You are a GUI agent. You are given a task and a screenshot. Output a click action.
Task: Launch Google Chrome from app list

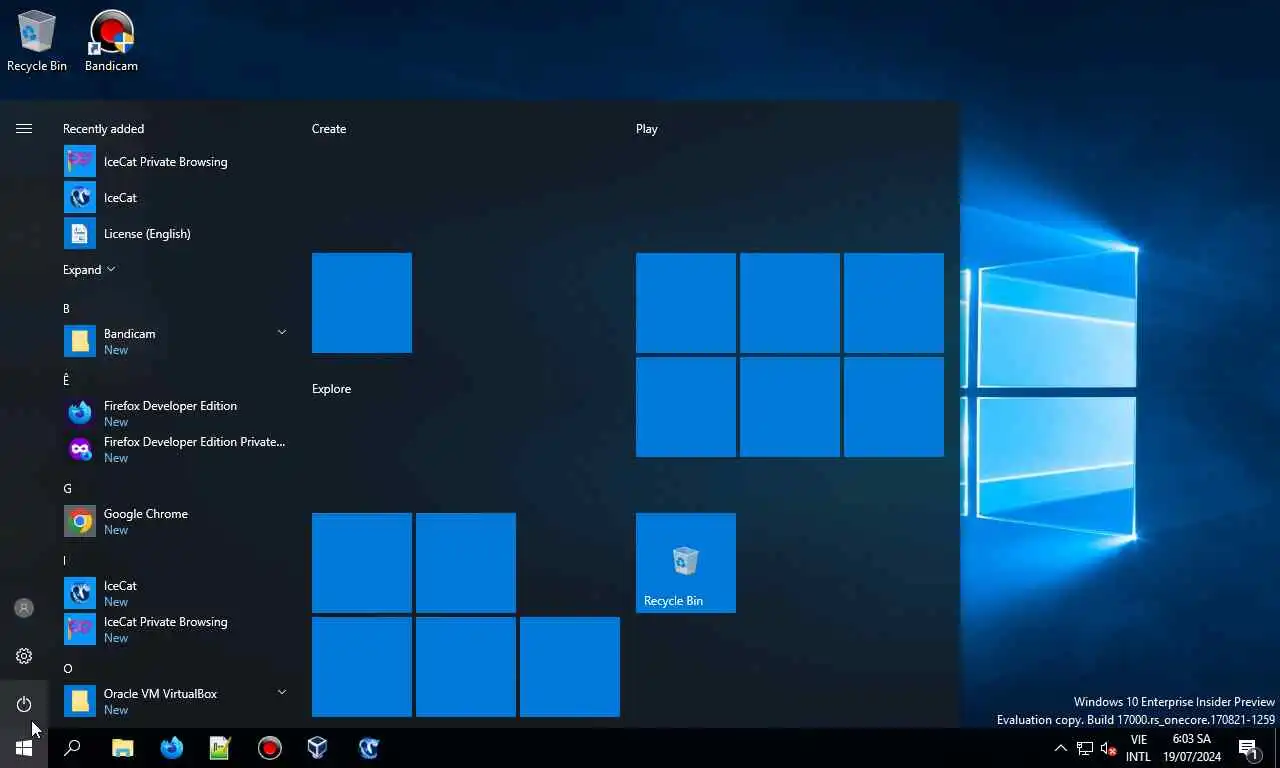[x=176, y=521]
